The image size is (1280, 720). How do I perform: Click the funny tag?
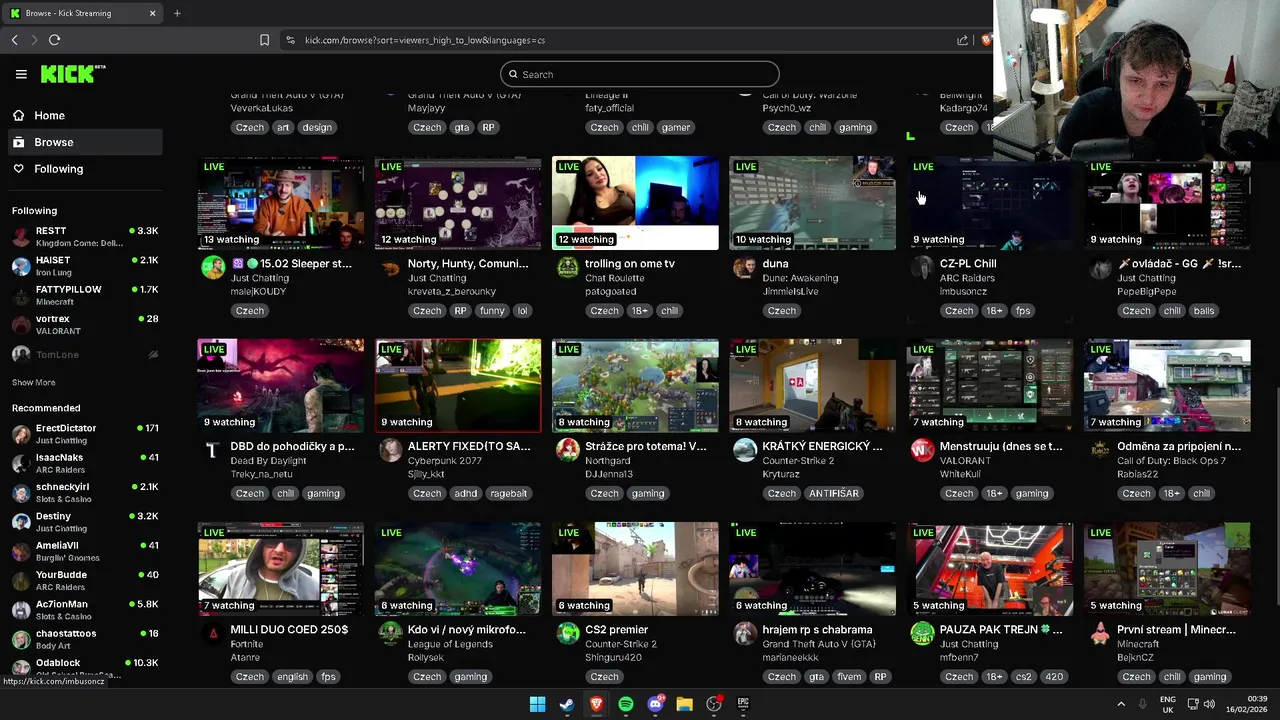pyautogui.click(x=492, y=310)
